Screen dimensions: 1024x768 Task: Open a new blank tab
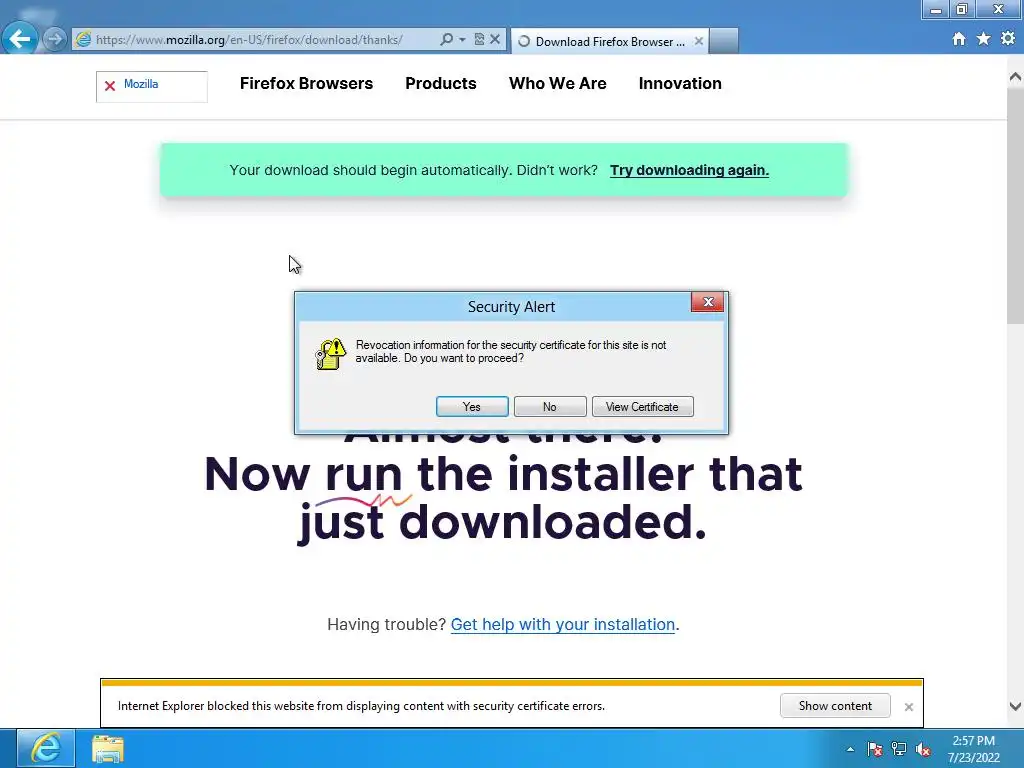coord(724,41)
